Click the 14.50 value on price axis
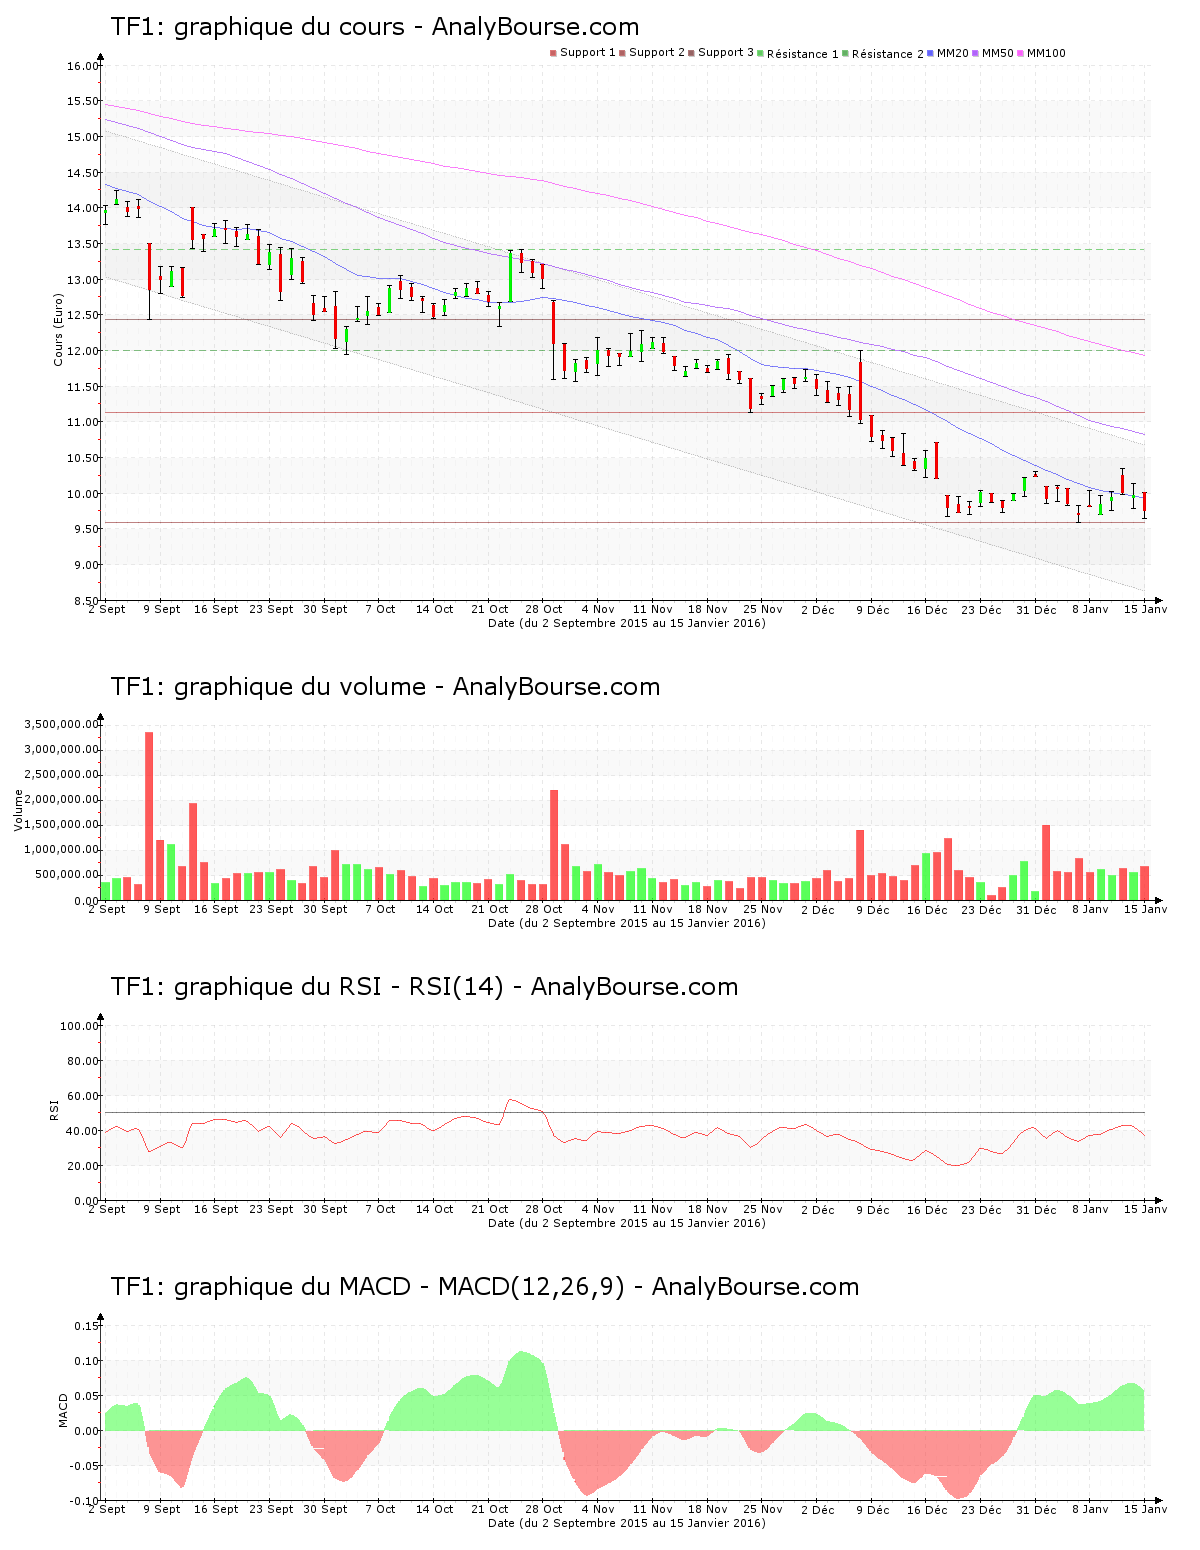Image resolution: width=1200 pixels, height=1550 pixels. [82, 173]
